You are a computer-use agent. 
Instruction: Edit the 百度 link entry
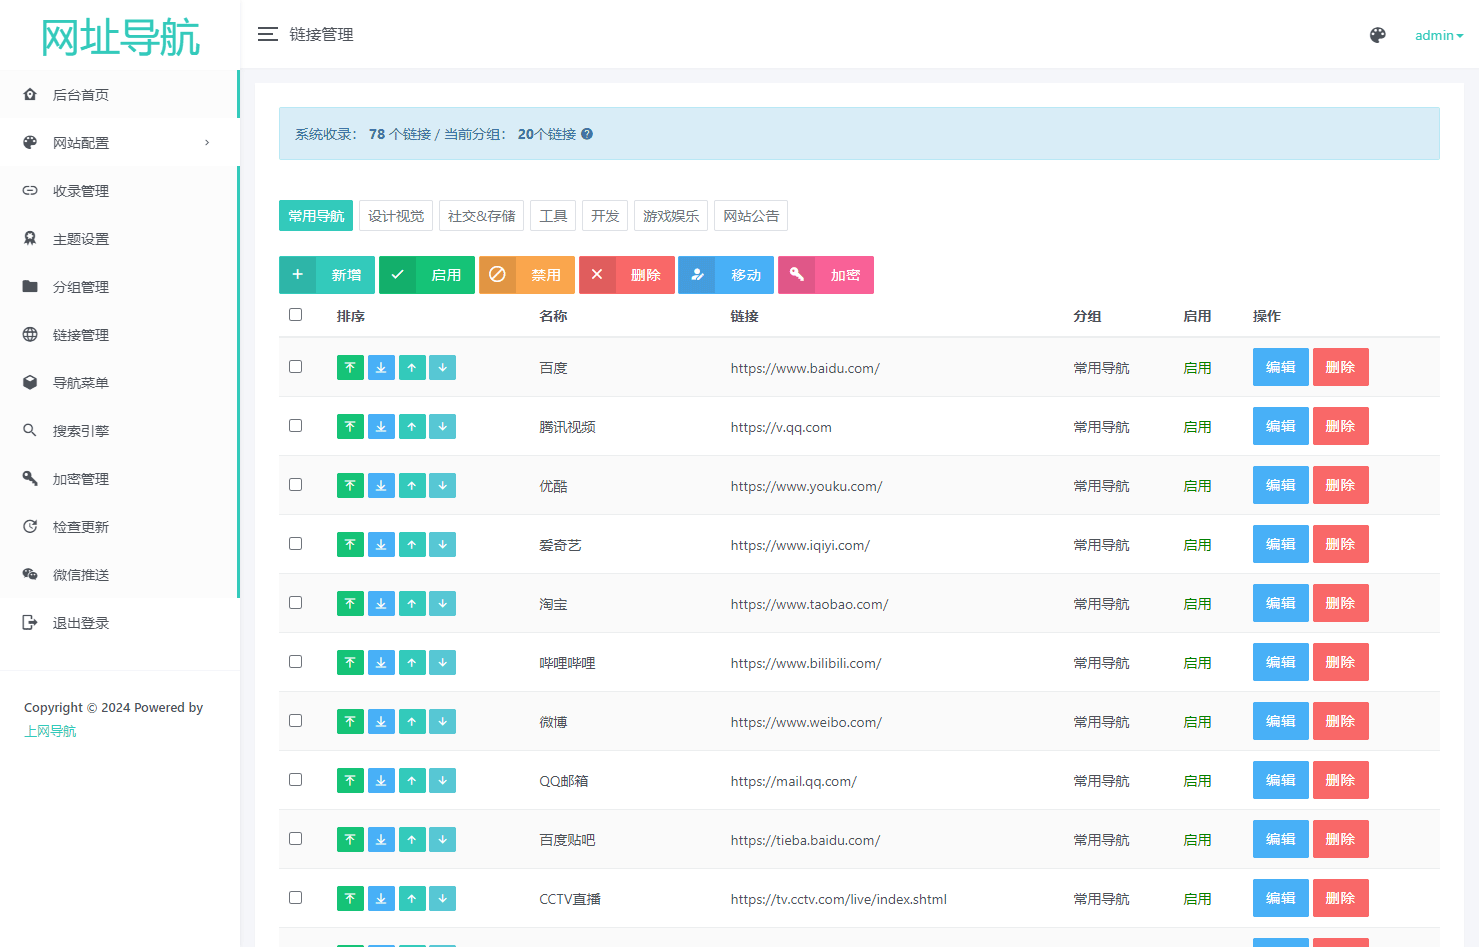pos(1280,367)
